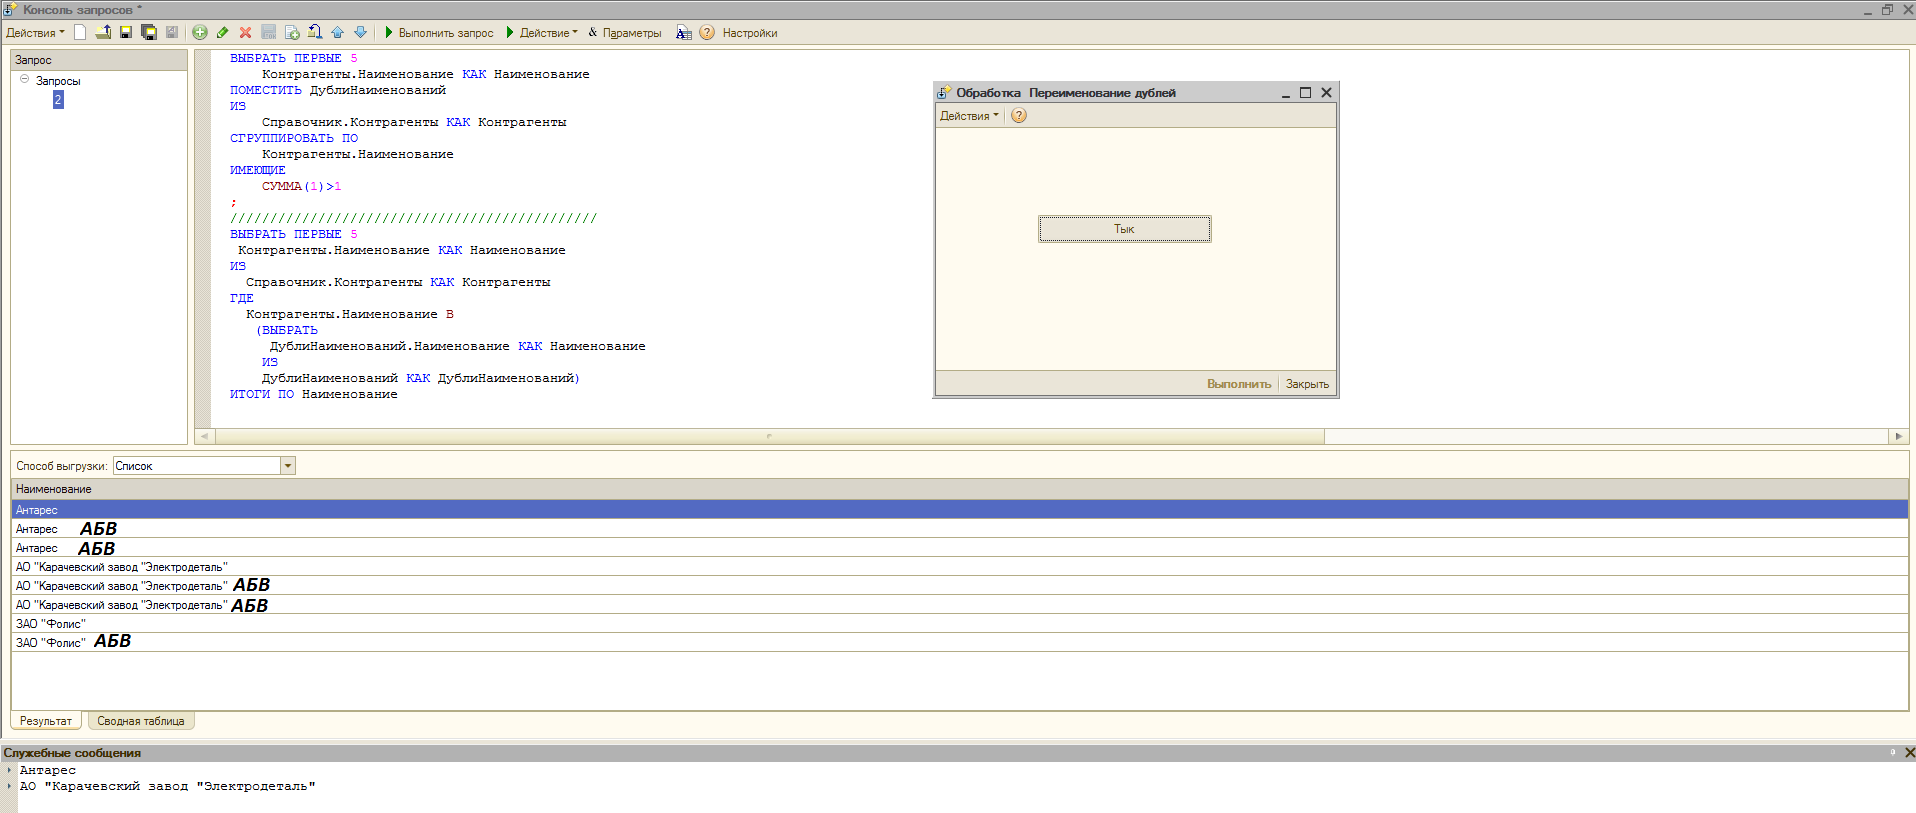Click Закрыть in the processing dialog
This screenshot has height=813, width=1916.
point(1307,384)
